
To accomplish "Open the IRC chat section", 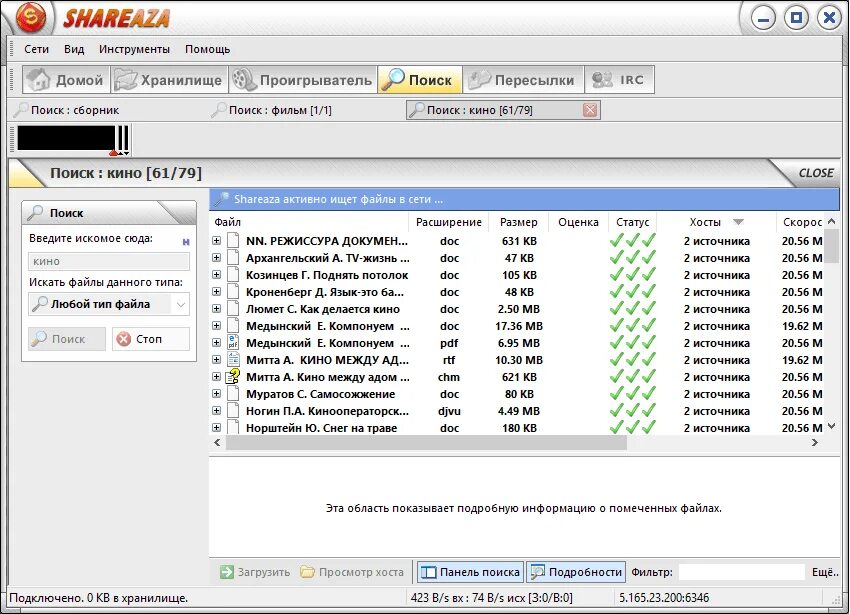I will [619, 80].
